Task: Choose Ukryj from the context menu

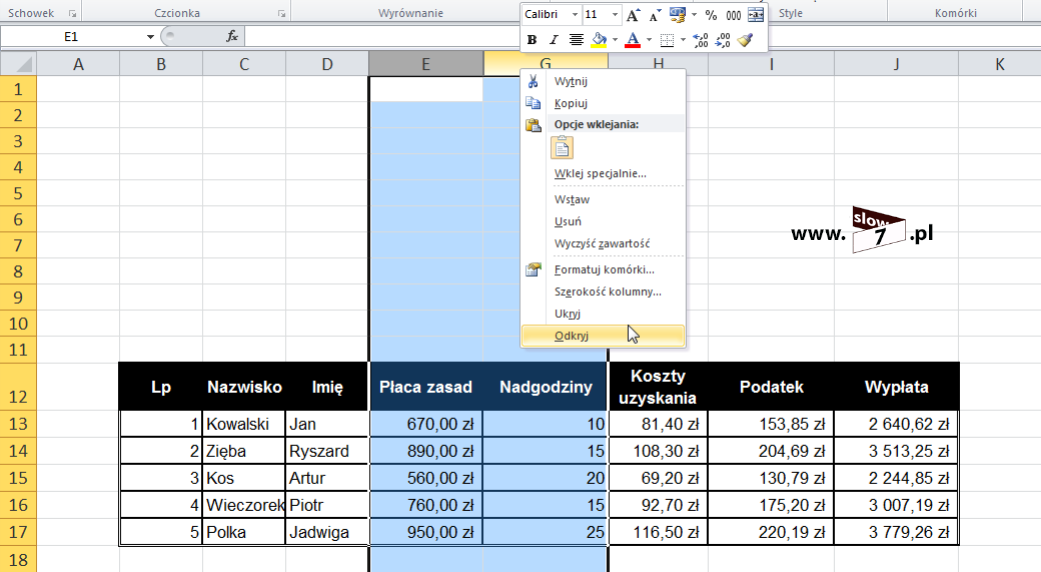Action: click(x=603, y=313)
